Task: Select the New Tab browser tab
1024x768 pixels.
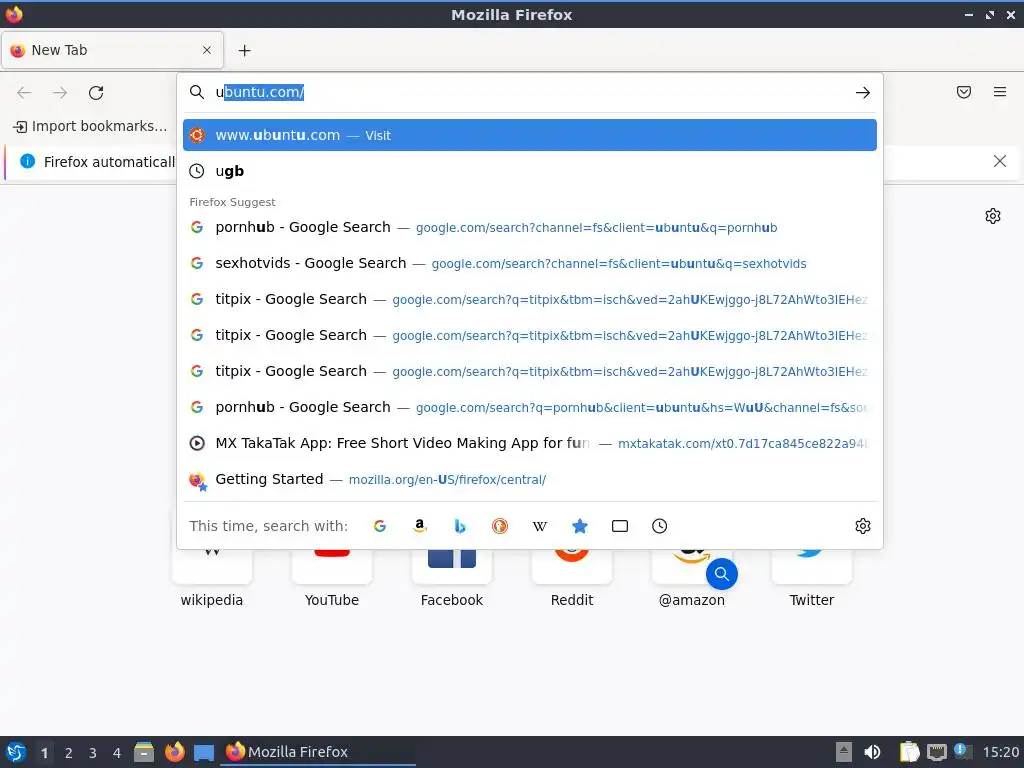Action: point(112,50)
